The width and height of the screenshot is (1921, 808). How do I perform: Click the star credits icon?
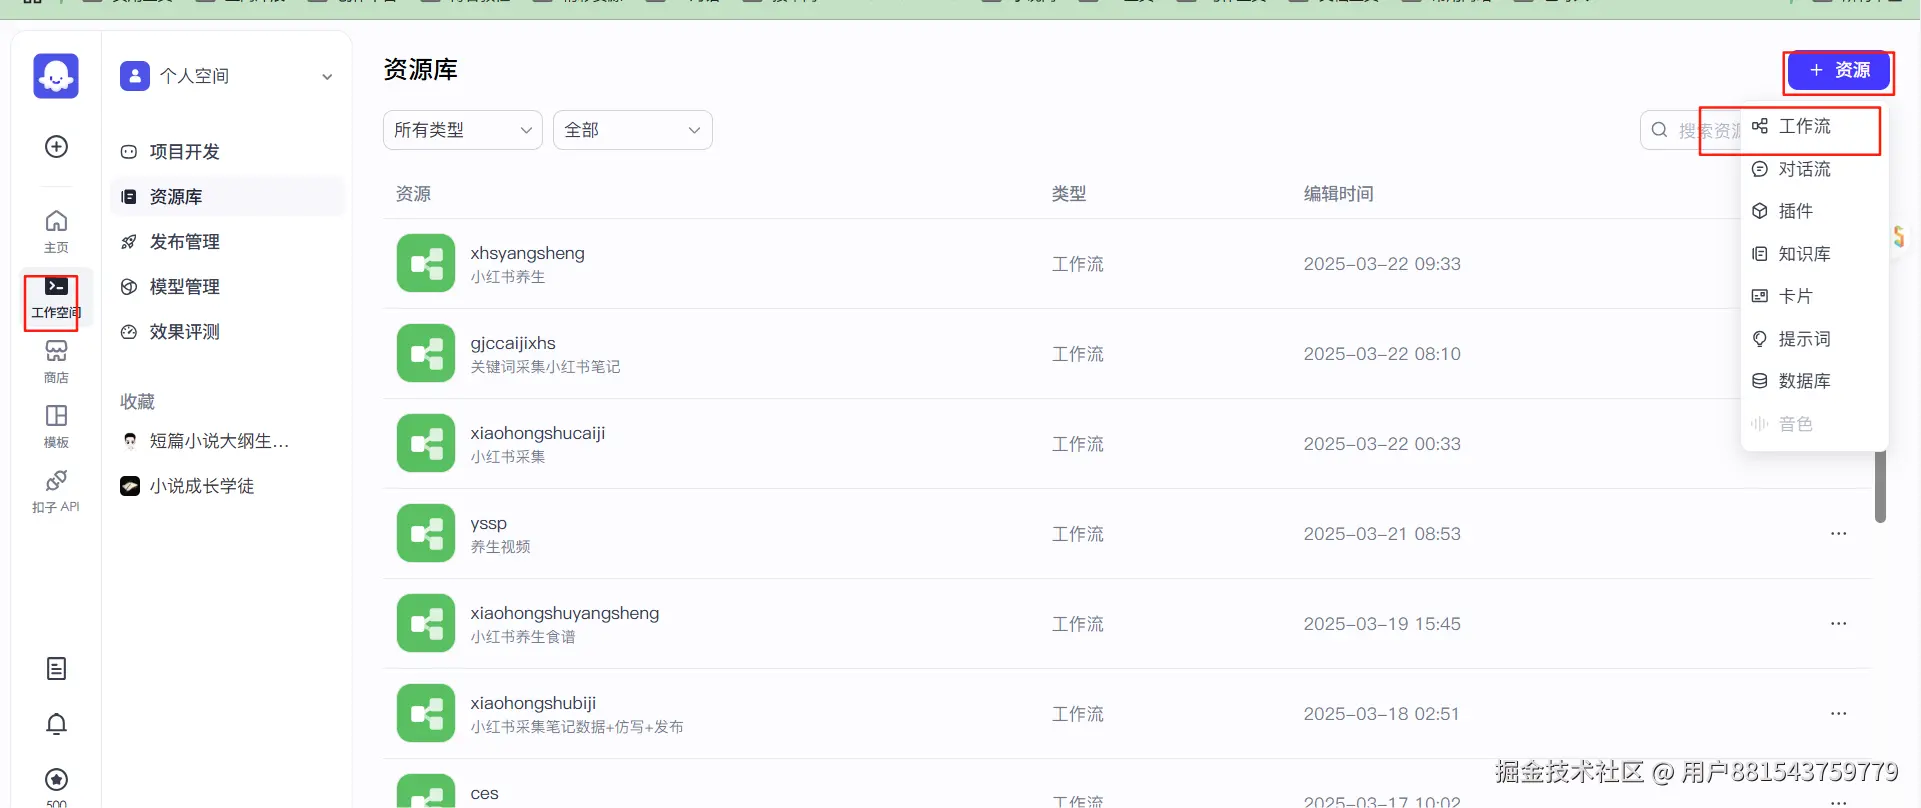point(57,779)
